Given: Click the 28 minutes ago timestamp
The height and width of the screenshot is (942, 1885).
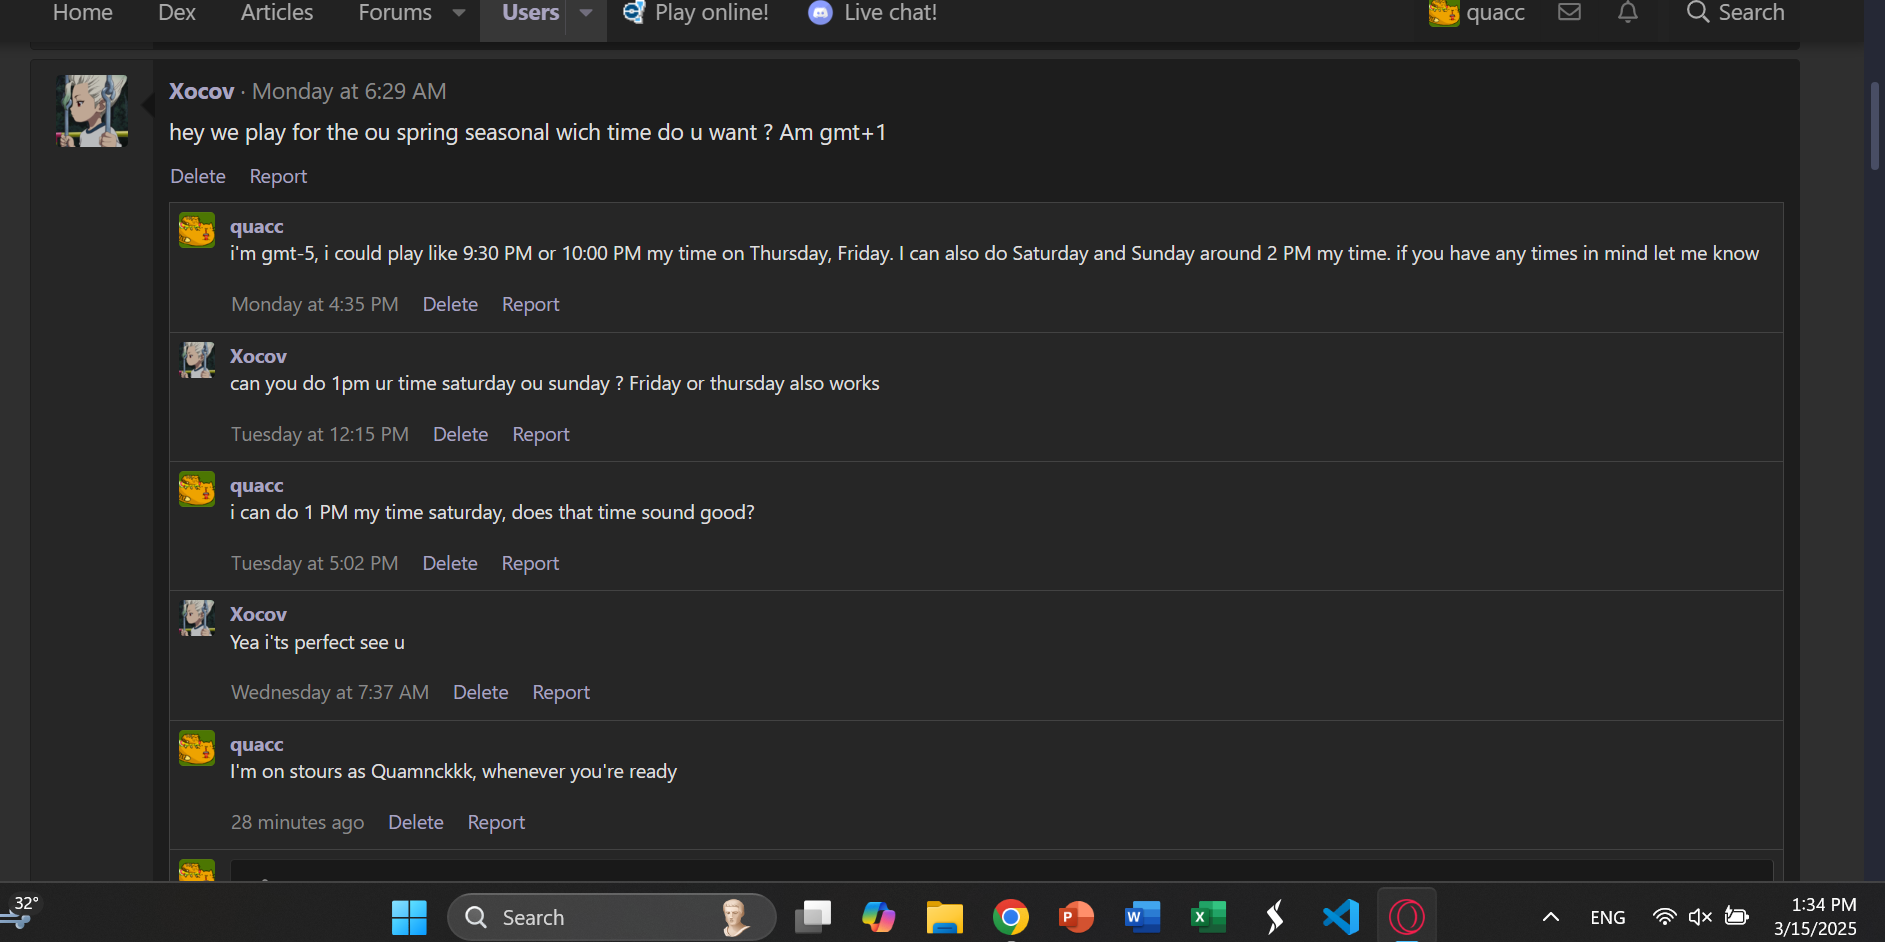Looking at the screenshot, I should pos(298,822).
